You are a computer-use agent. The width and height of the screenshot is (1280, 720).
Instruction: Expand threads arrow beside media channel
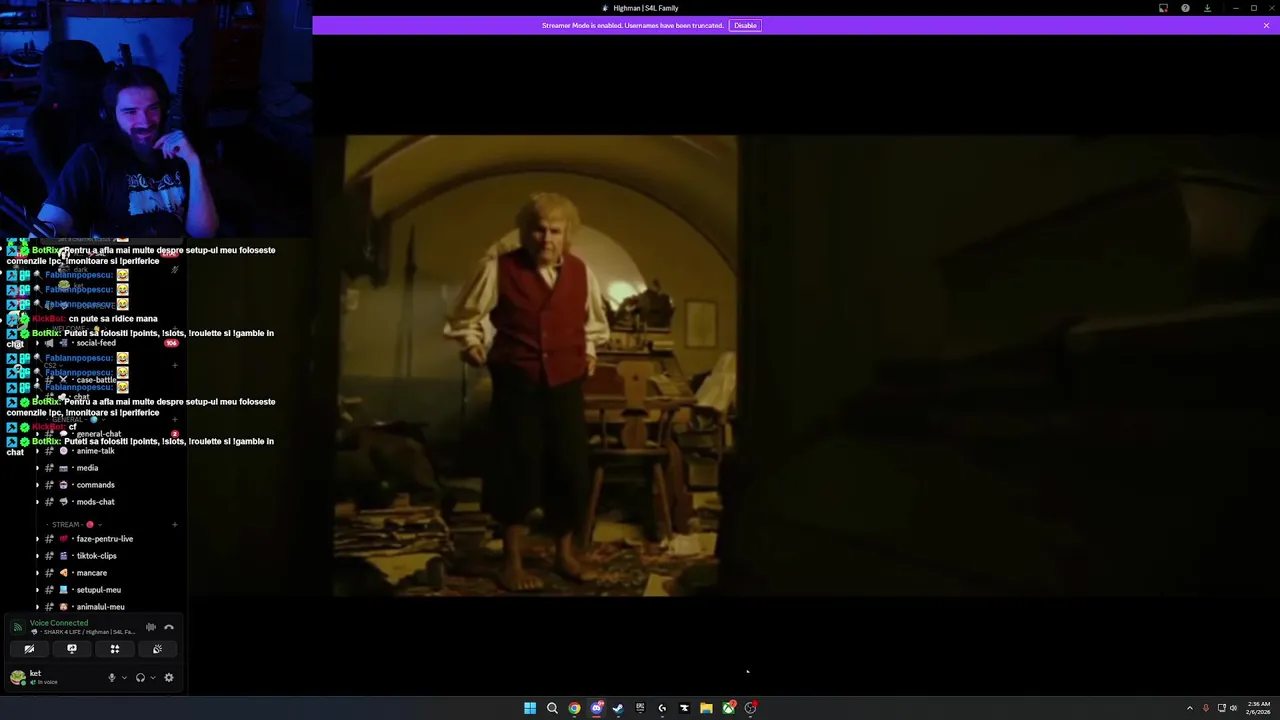coord(37,468)
